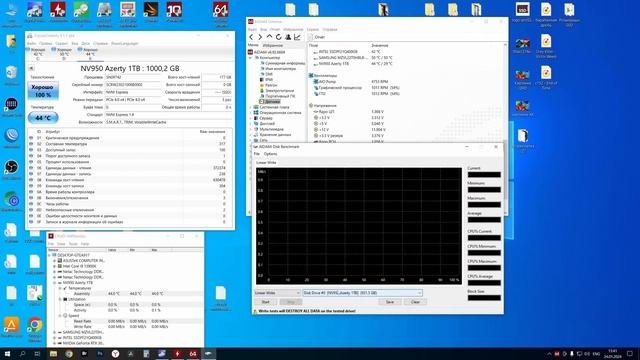Click Start button in Disk Benchmark
This screenshot has height=360, width=640.
click(x=265, y=302)
